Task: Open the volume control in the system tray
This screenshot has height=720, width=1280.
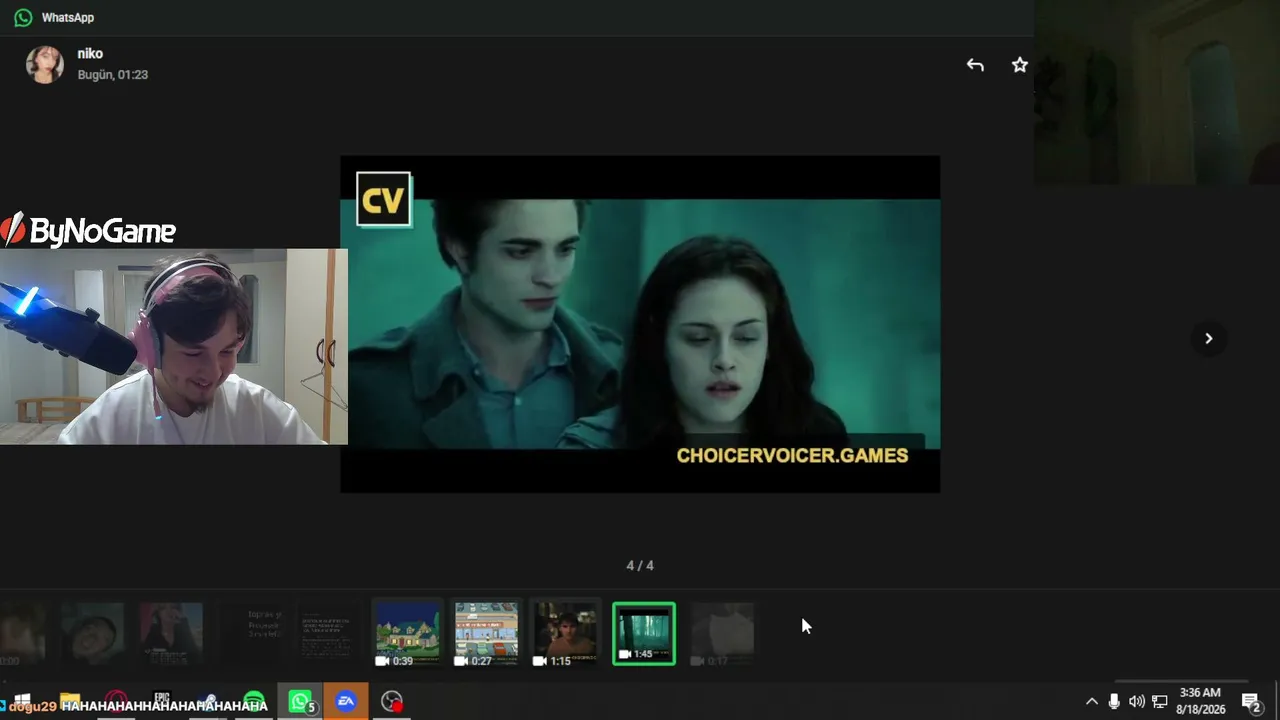Action: [x=1137, y=702]
